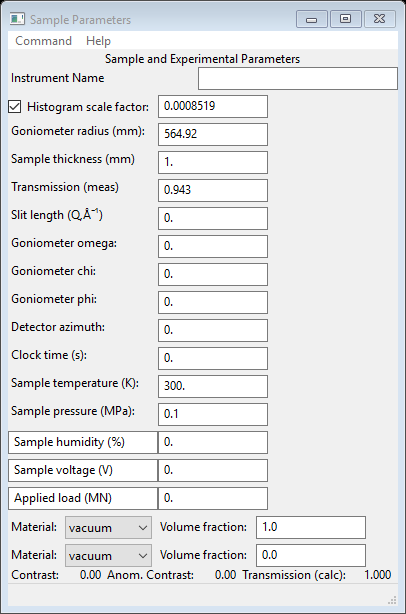This screenshot has width=406, height=614.
Task: Select the Sample pressure (MPa) field
Action: tap(213, 414)
